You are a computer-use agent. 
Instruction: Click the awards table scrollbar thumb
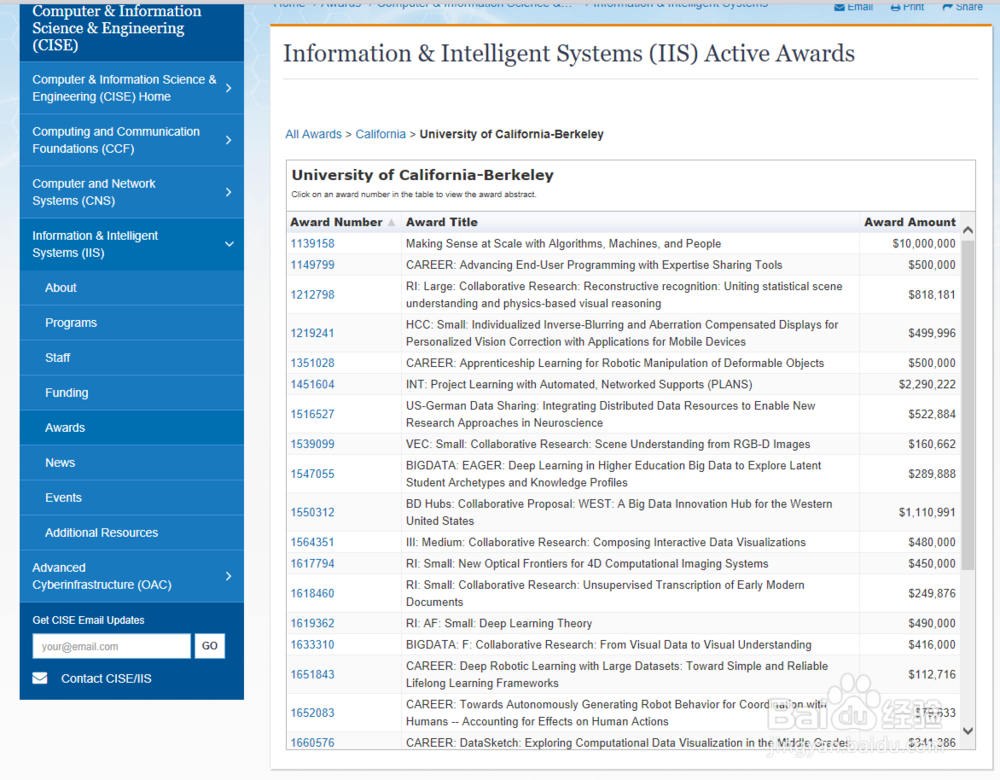click(x=968, y=405)
